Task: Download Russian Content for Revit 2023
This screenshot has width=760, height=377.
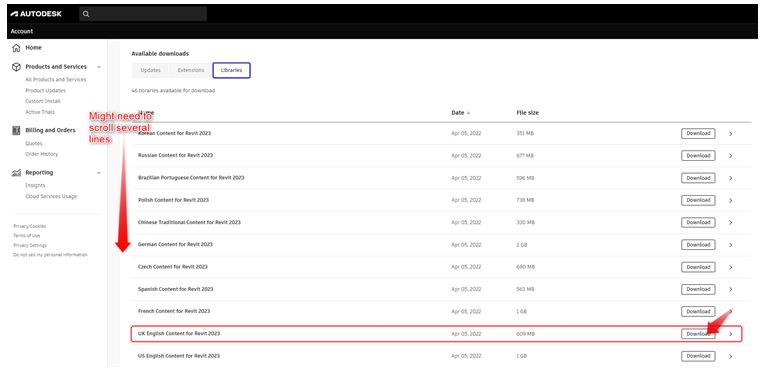Action: [x=698, y=156]
